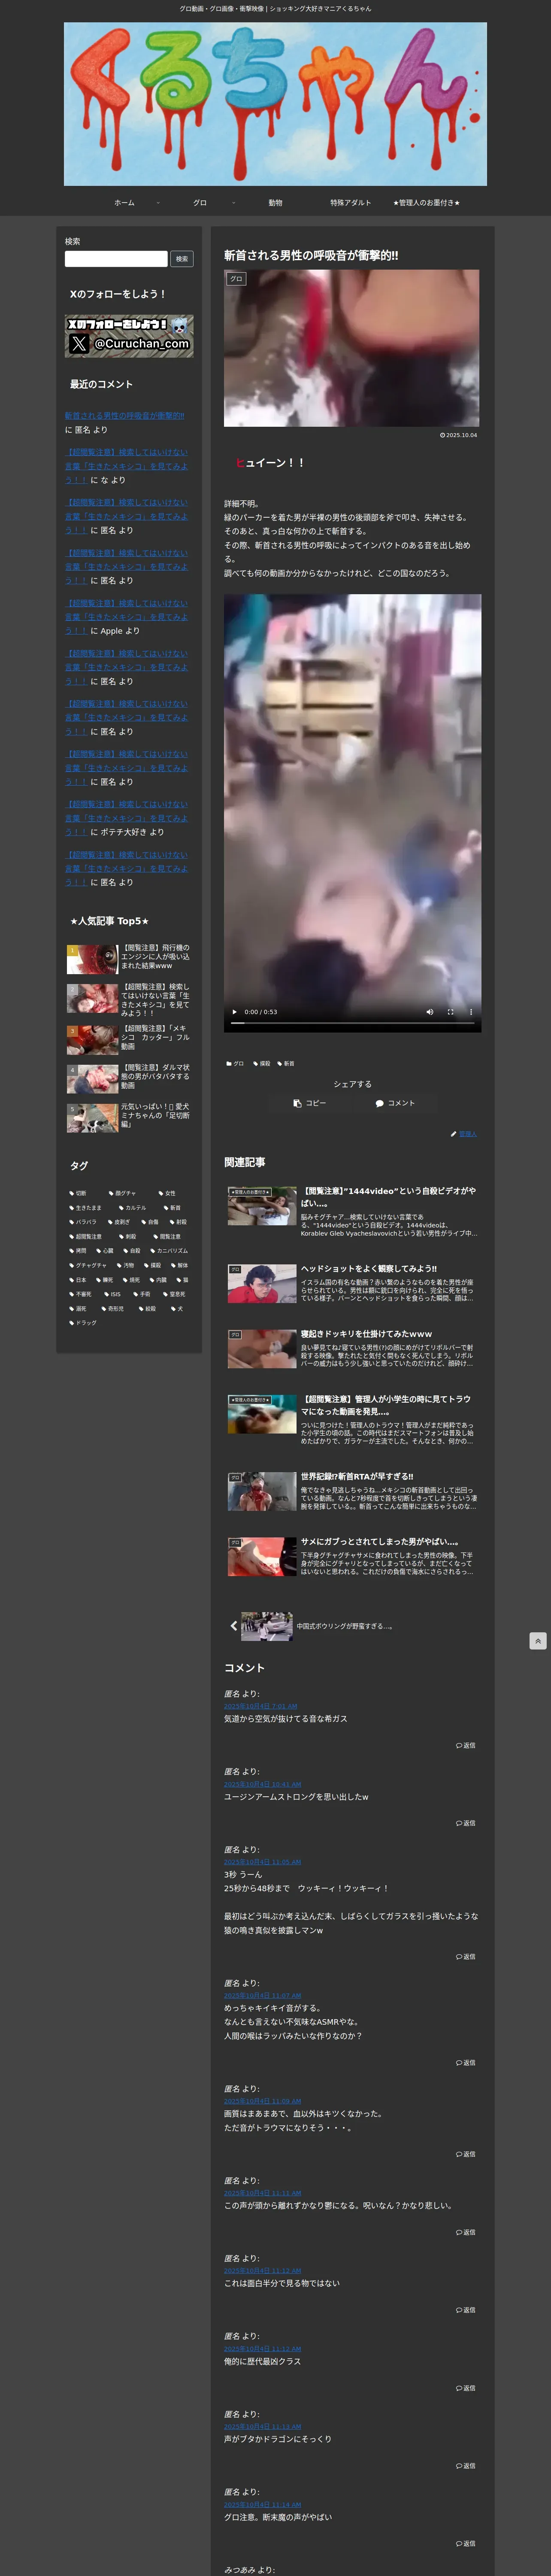Open ★管理人のお墨付き★ menu item
Viewport: 551px width, 2576px height.
click(x=427, y=203)
